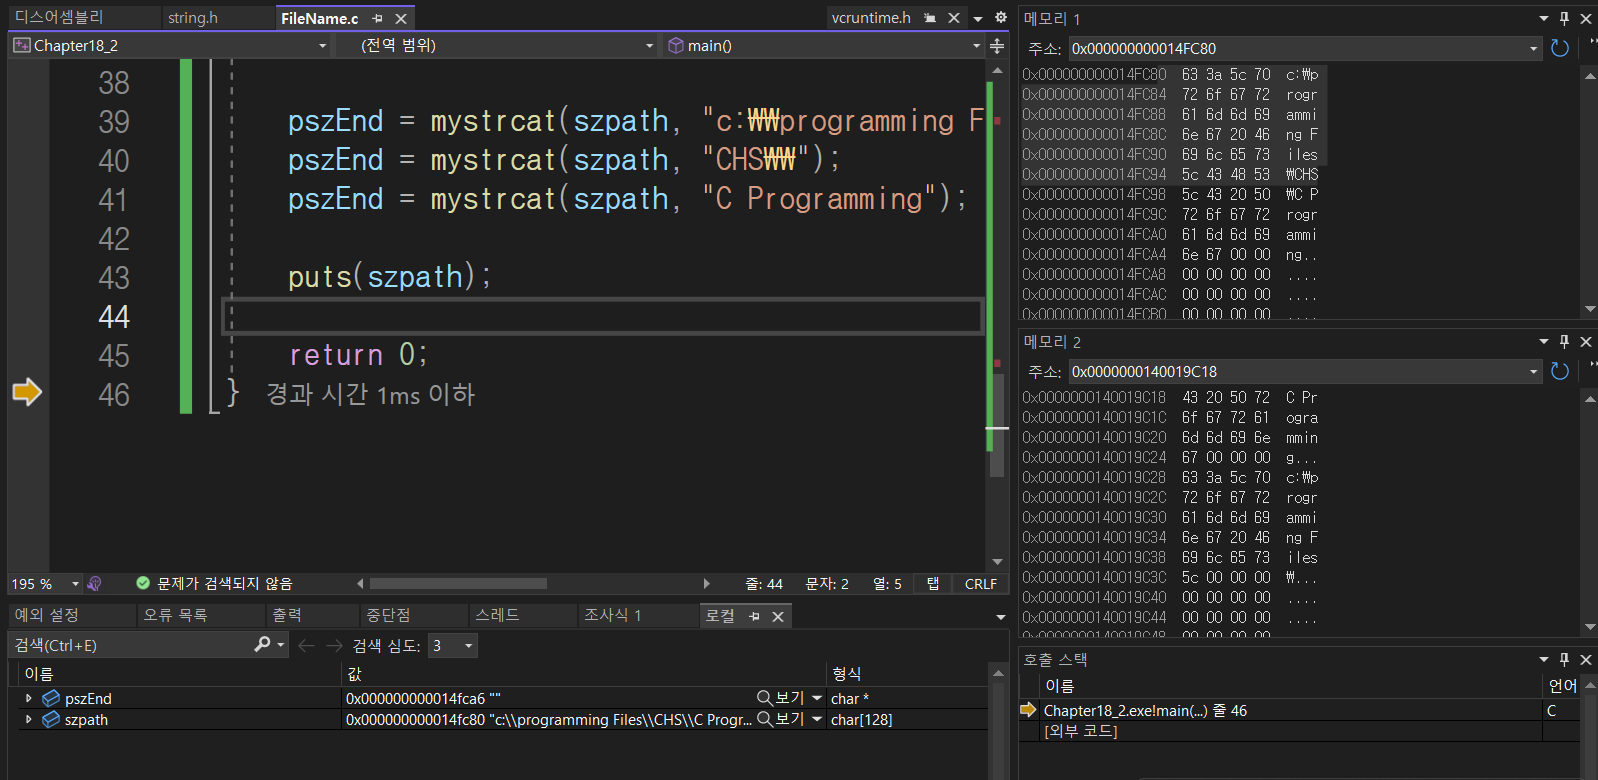Click the refresh icon in Memory 1 panel
The height and width of the screenshot is (780, 1598).
(x=1559, y=48)
